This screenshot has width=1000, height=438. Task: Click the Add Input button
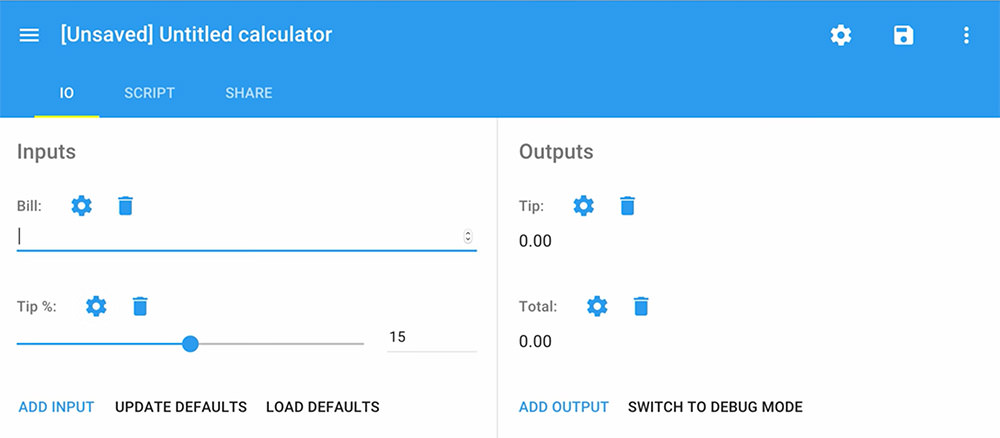coord(56,407)
